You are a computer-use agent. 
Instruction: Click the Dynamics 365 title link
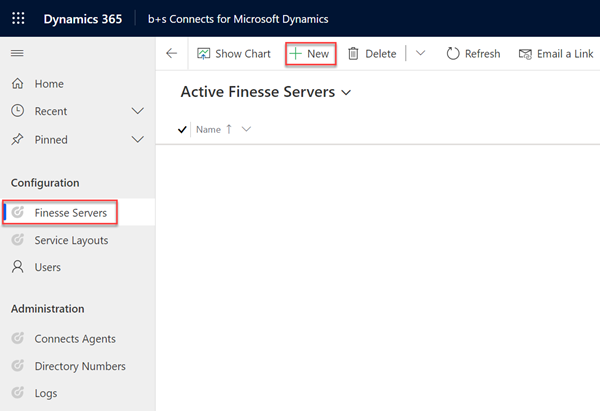point(83,19)
